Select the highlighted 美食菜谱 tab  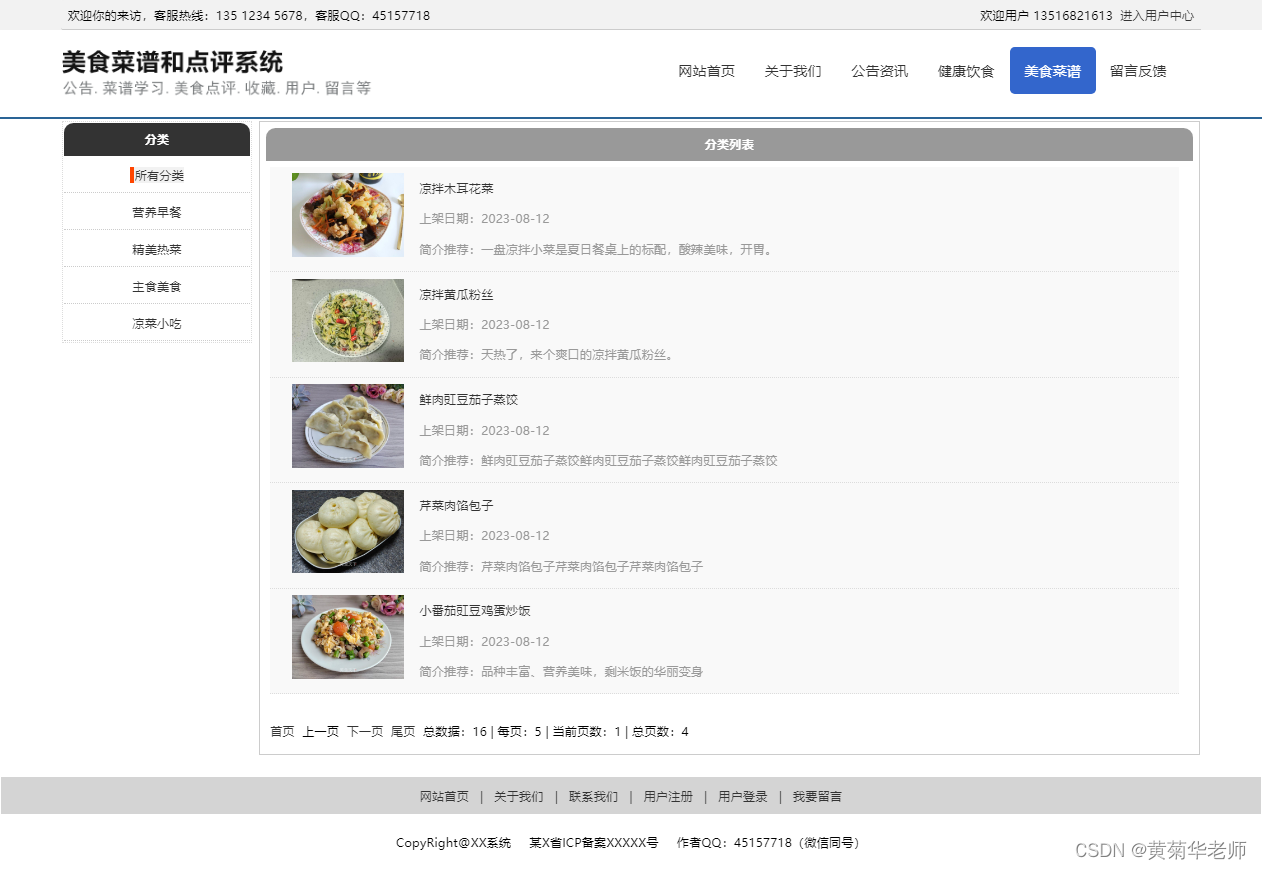(1052, 71)
